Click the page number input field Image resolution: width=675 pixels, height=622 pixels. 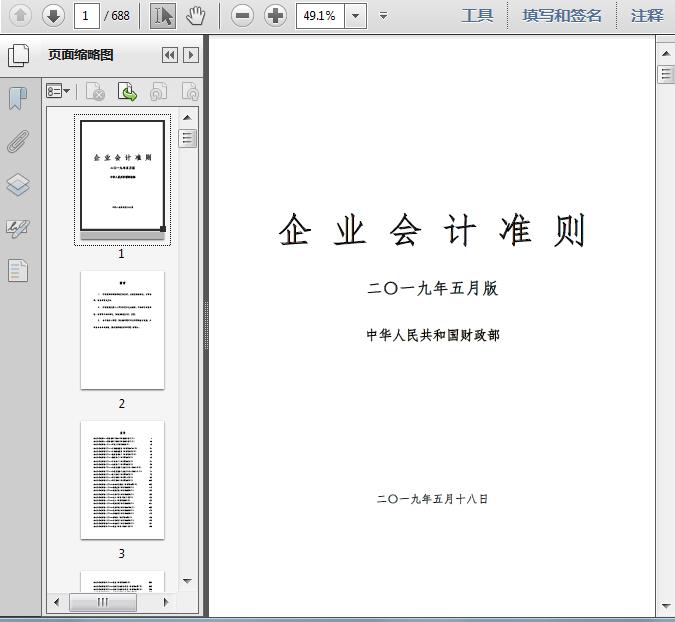(87, 16)
